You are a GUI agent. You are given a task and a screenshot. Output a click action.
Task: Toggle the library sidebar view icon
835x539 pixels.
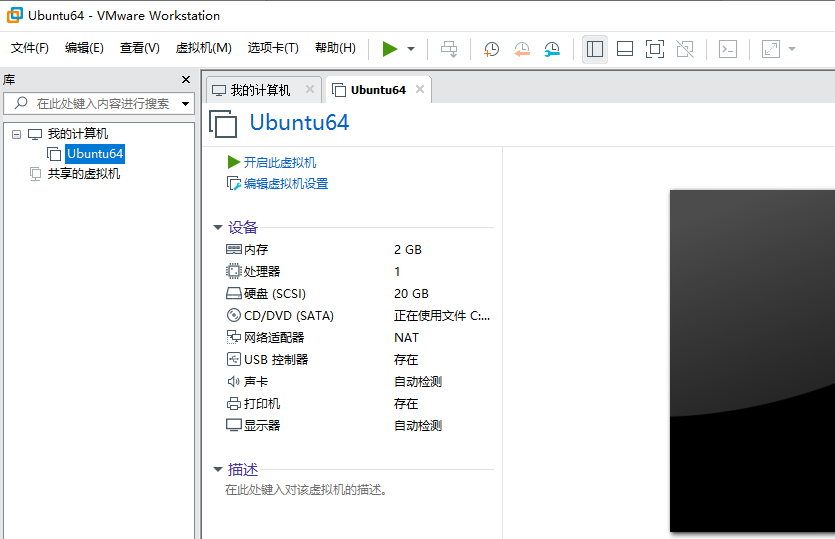tap(595, 49)
